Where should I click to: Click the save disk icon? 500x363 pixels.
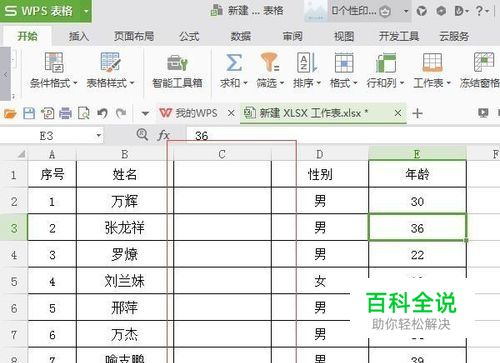(x=29, y=114)
